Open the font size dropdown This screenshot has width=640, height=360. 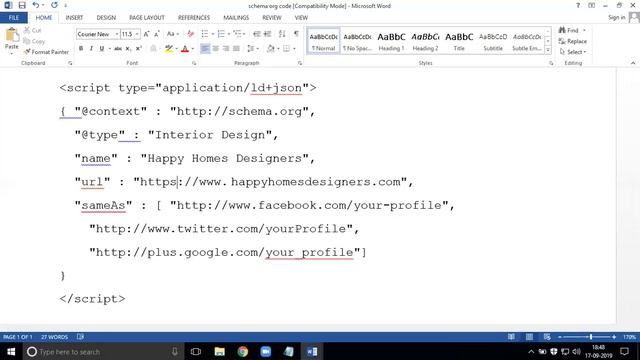click(137, 34)
